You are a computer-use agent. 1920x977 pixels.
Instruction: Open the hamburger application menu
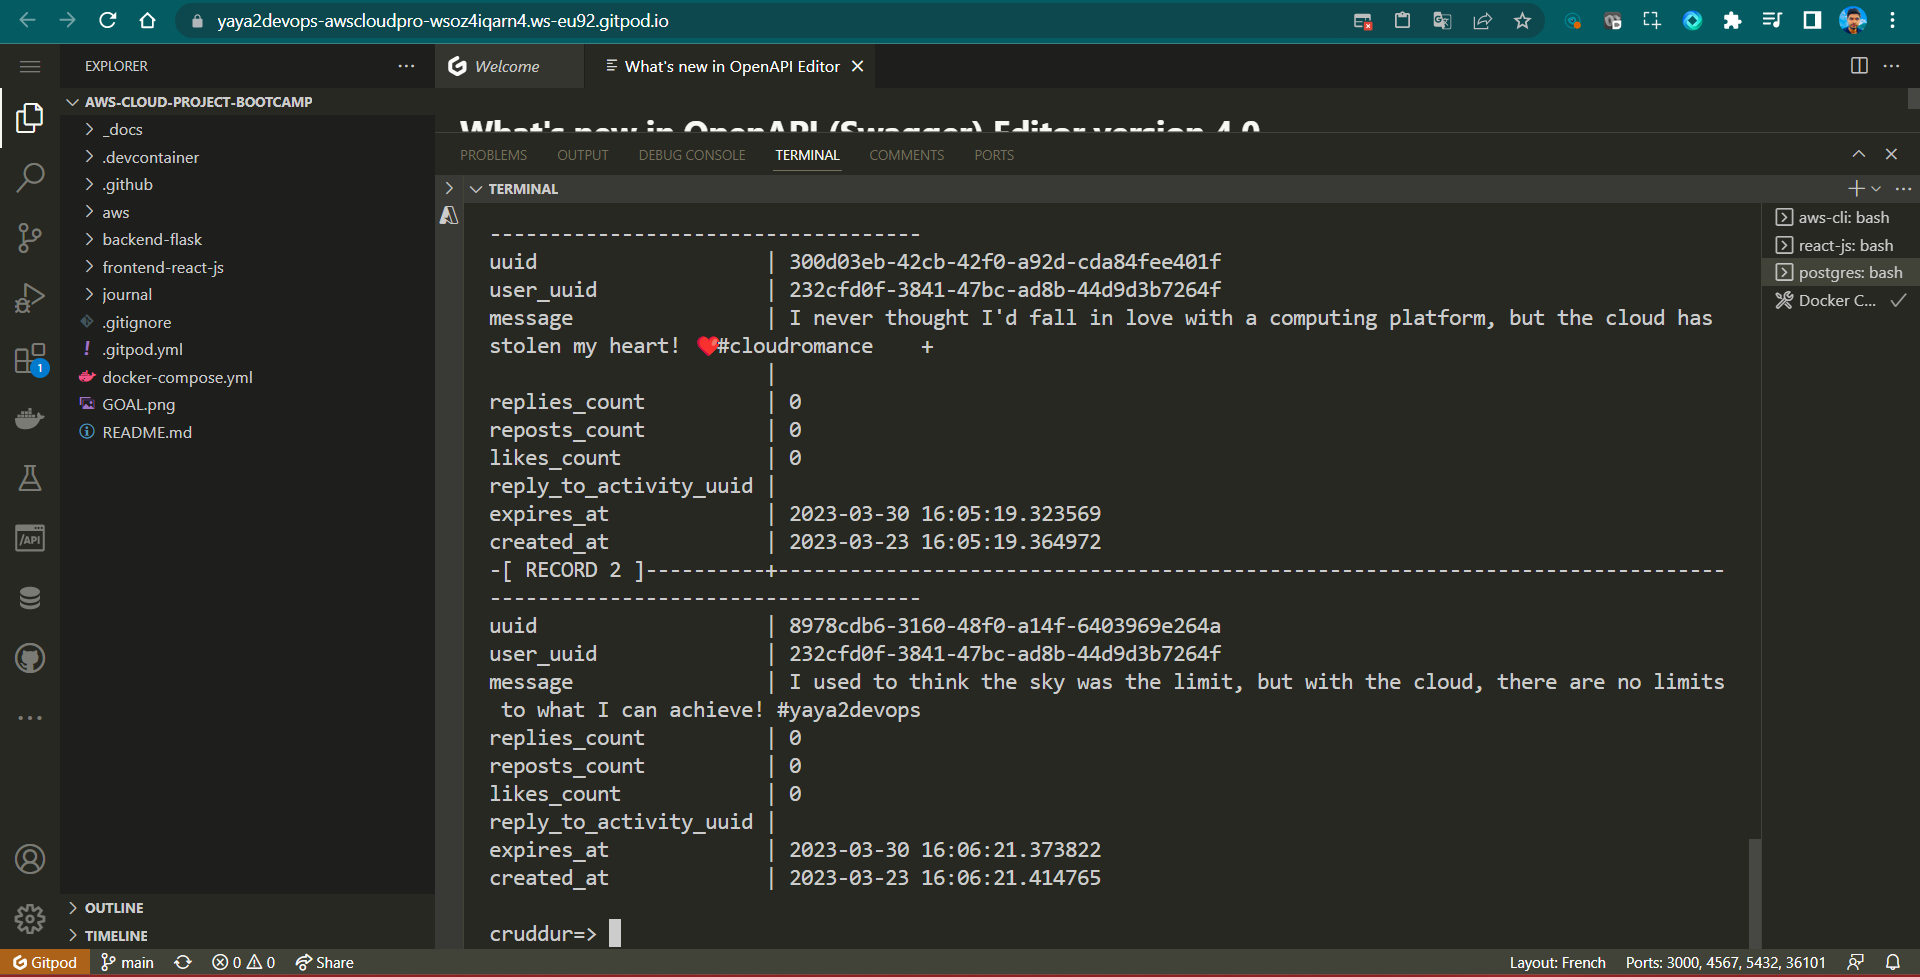tap(30, 66)
